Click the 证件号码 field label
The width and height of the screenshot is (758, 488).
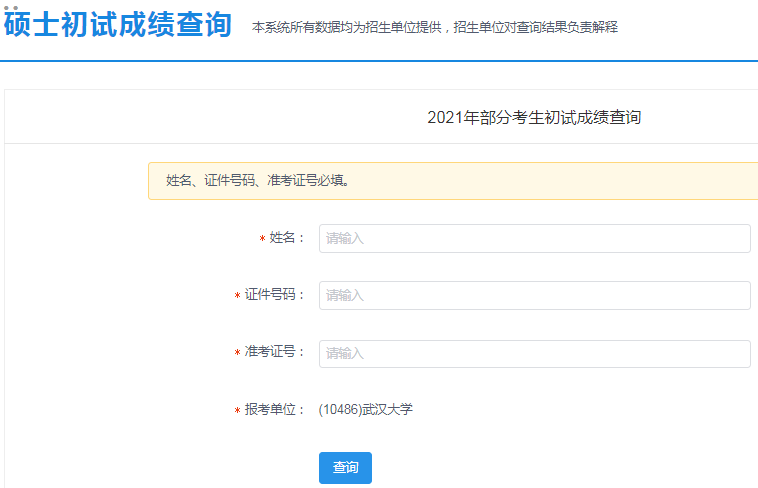click(x=275, y=295)
